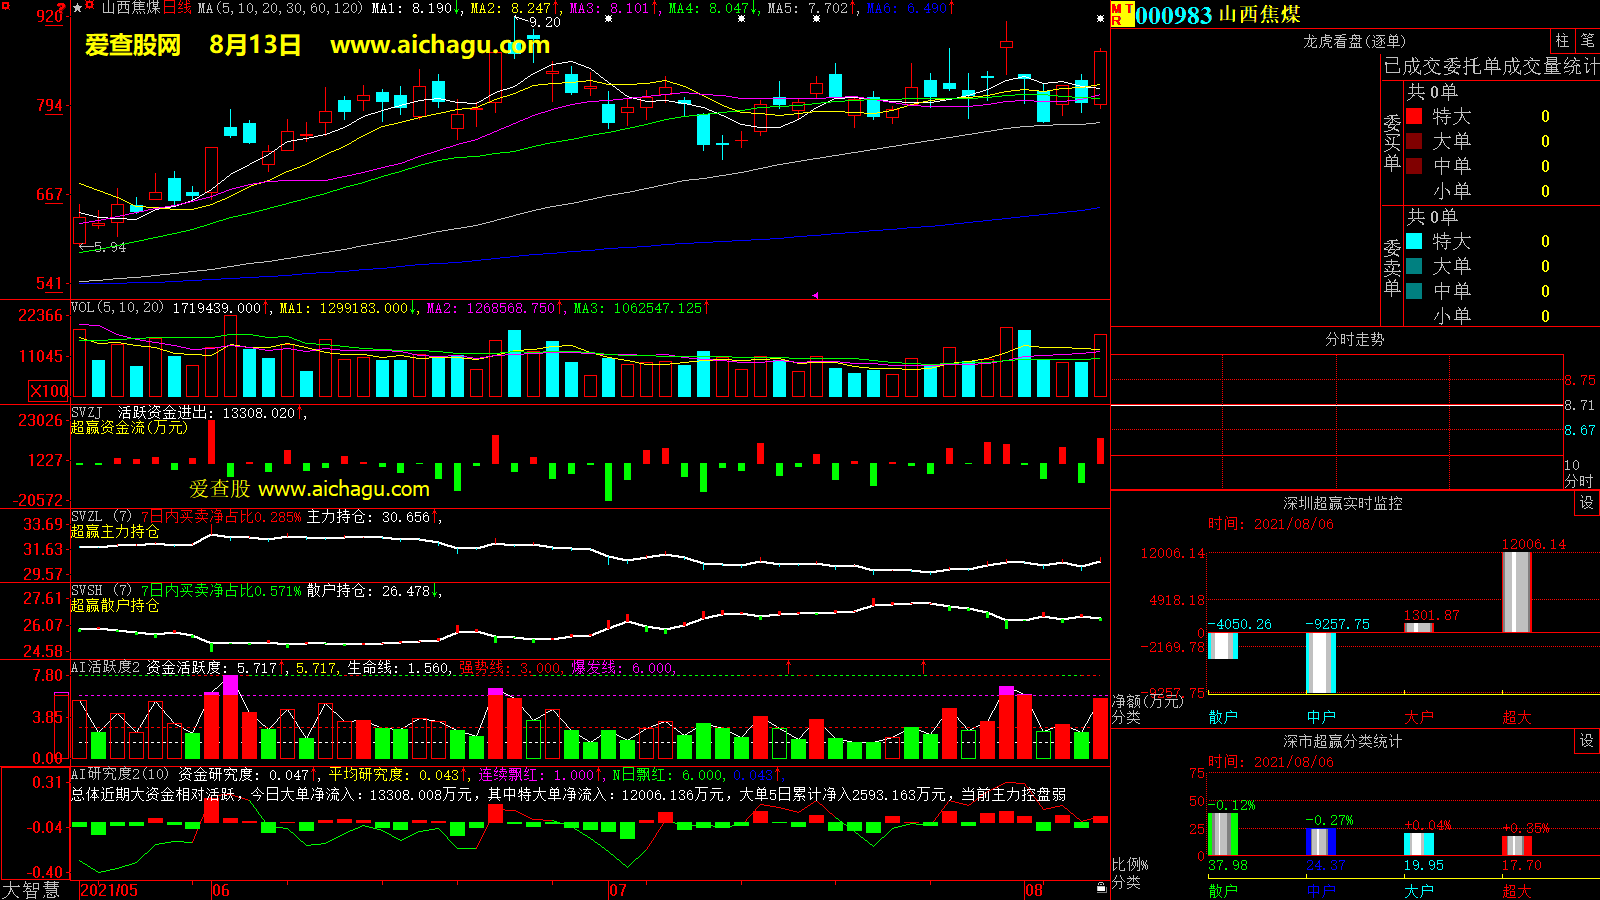The height and width of the screenshot is (900, 1600).
Task: Click the small red square top-left corner icon
Action: (x=5, y=6)
